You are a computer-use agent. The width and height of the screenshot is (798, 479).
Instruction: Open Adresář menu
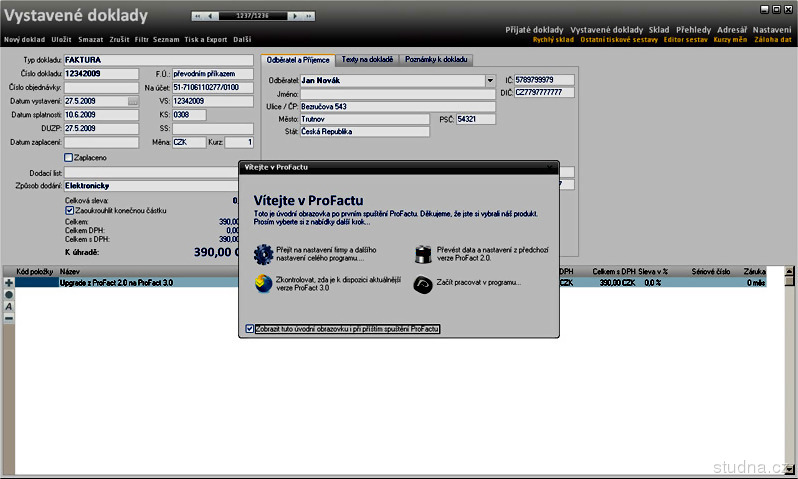pos(732,30)
